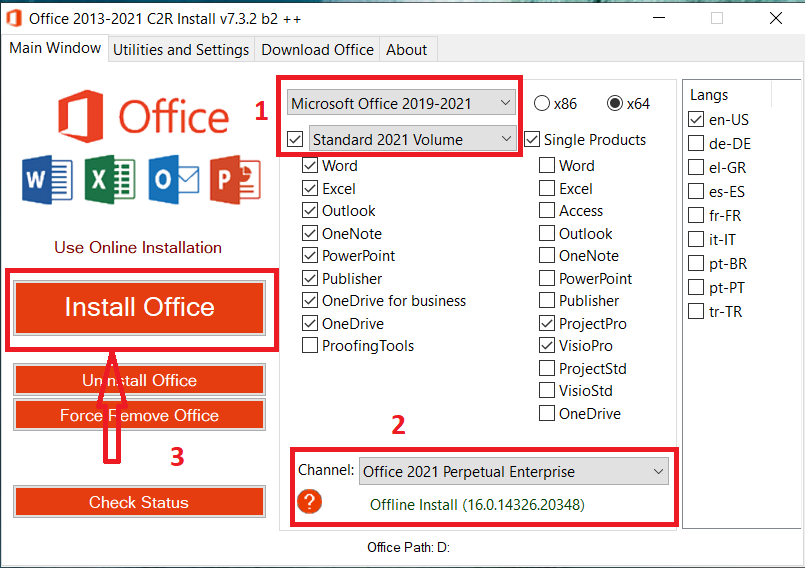Check Publisher under Single Products
Image resolution: width=805 pixels, height=568 pixels.
[547, 300]
